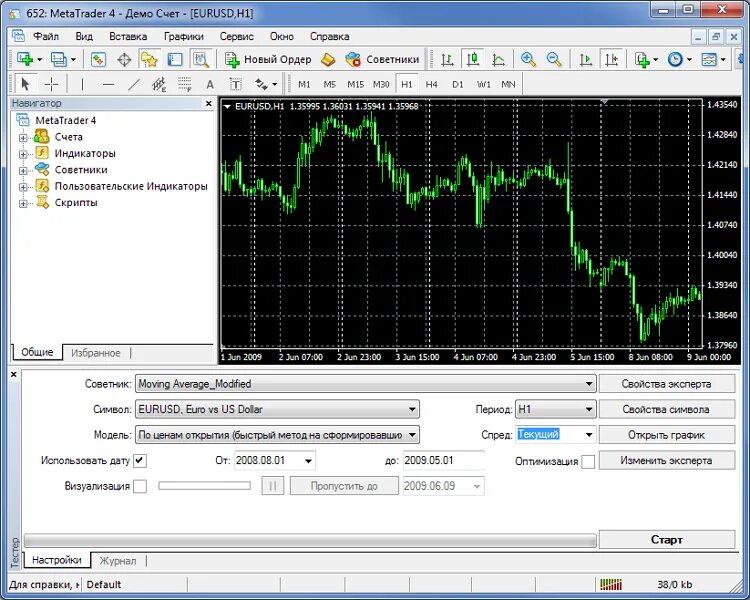The height and width of the screenshot is (600, 750).
Task: Toggle the Terminal window icon
Action: 175,59
